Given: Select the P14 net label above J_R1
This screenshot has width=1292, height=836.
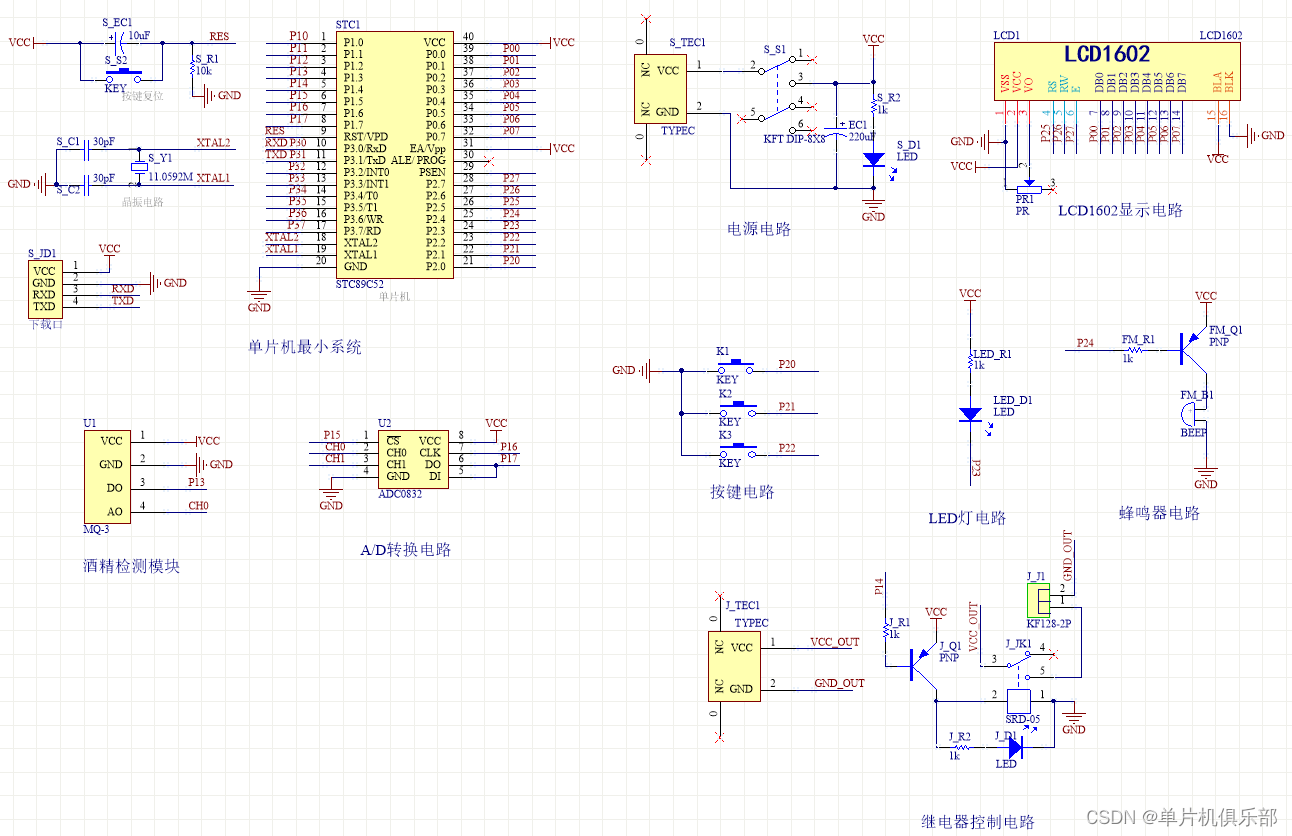Looking at the screenshot, I should (879, 587).
